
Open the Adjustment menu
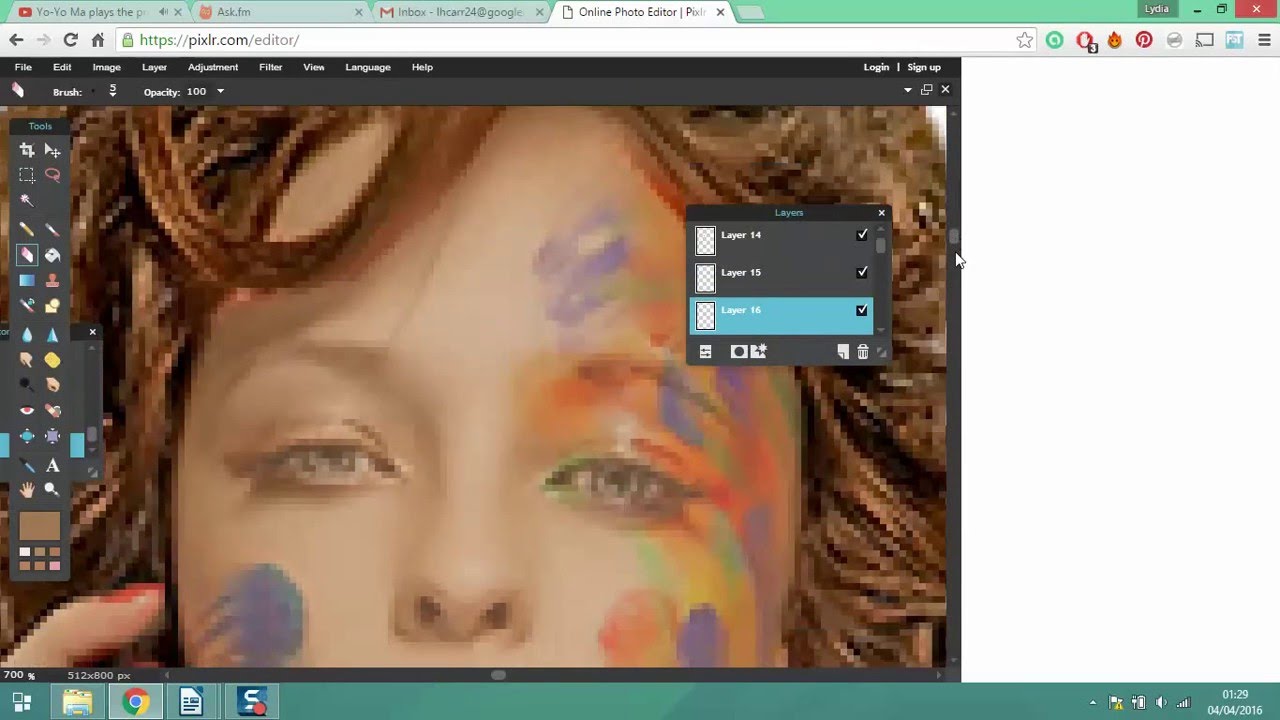click(x=213, y=67)
